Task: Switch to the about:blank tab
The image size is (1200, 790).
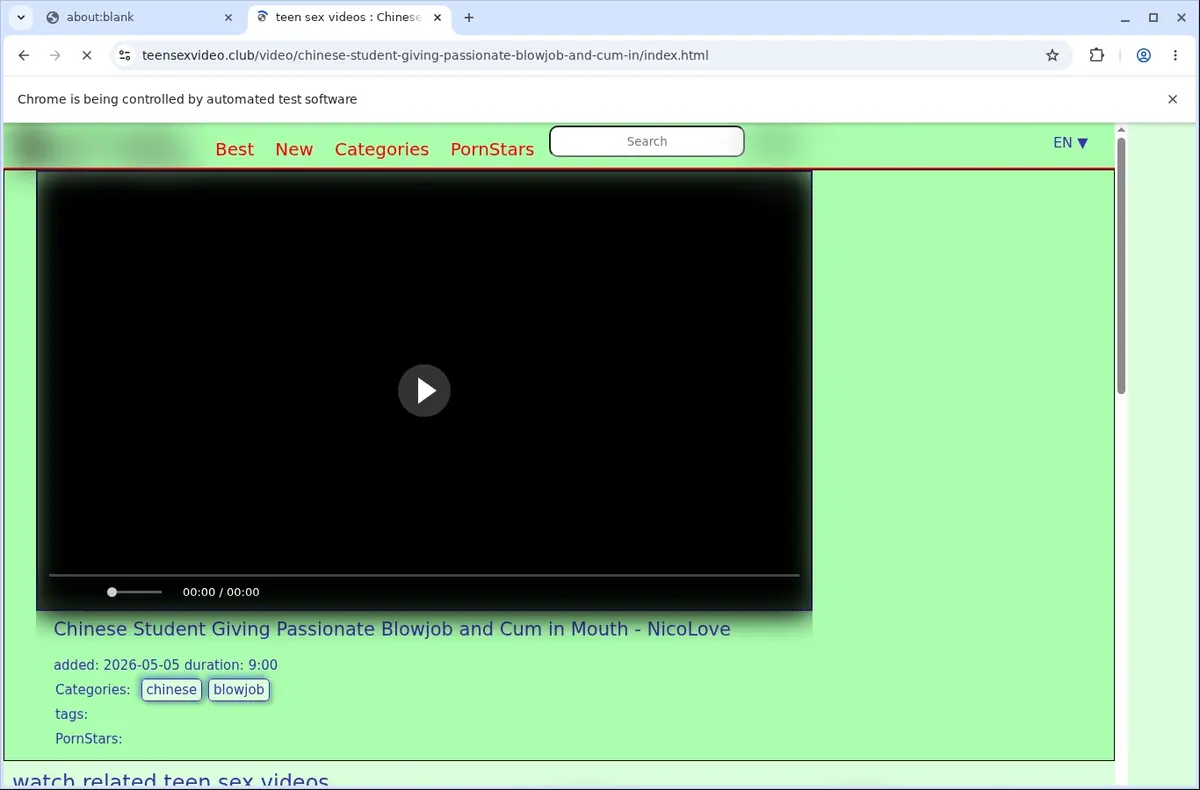Action: [x=140, y=17]
